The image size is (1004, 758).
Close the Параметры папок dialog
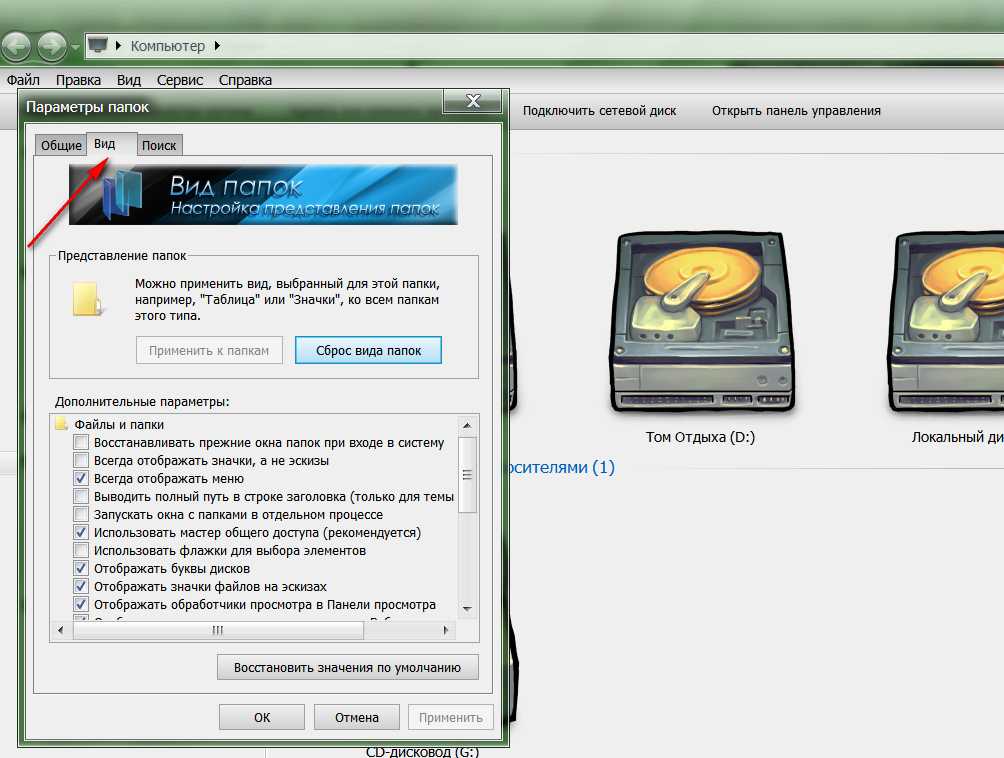[x=471, y=101]
